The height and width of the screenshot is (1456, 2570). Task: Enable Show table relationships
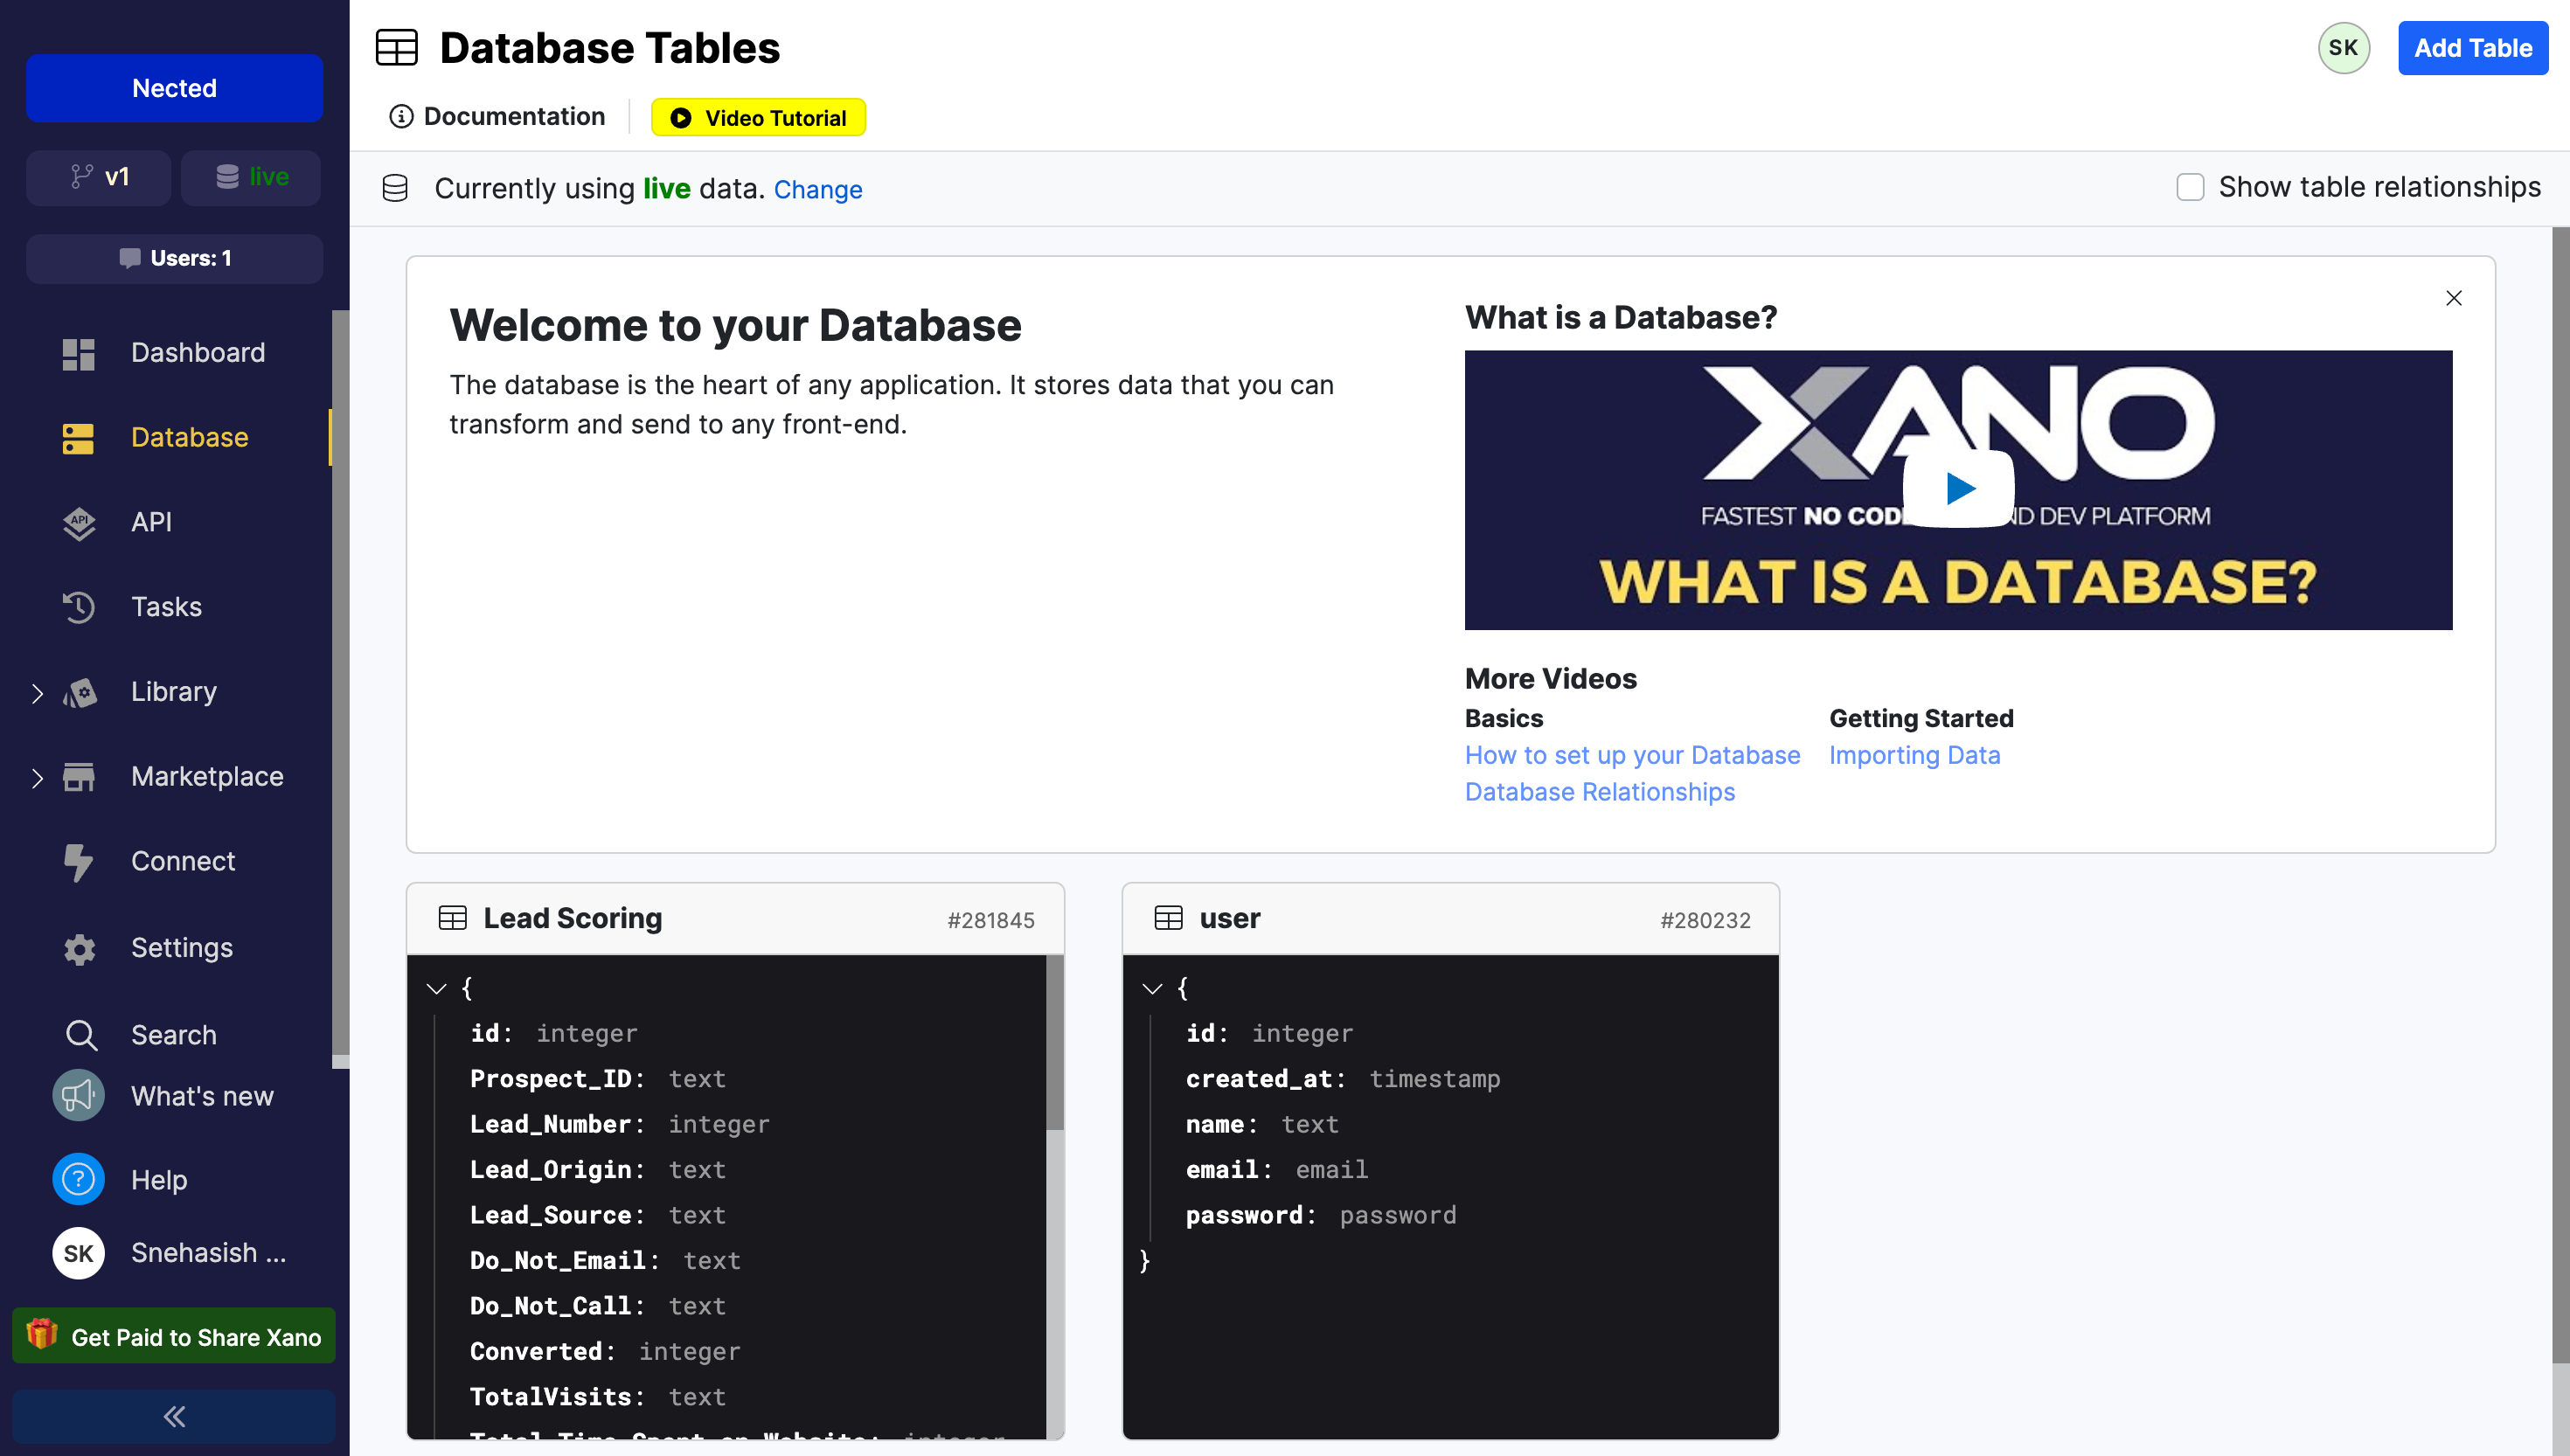click(2191, 186)
